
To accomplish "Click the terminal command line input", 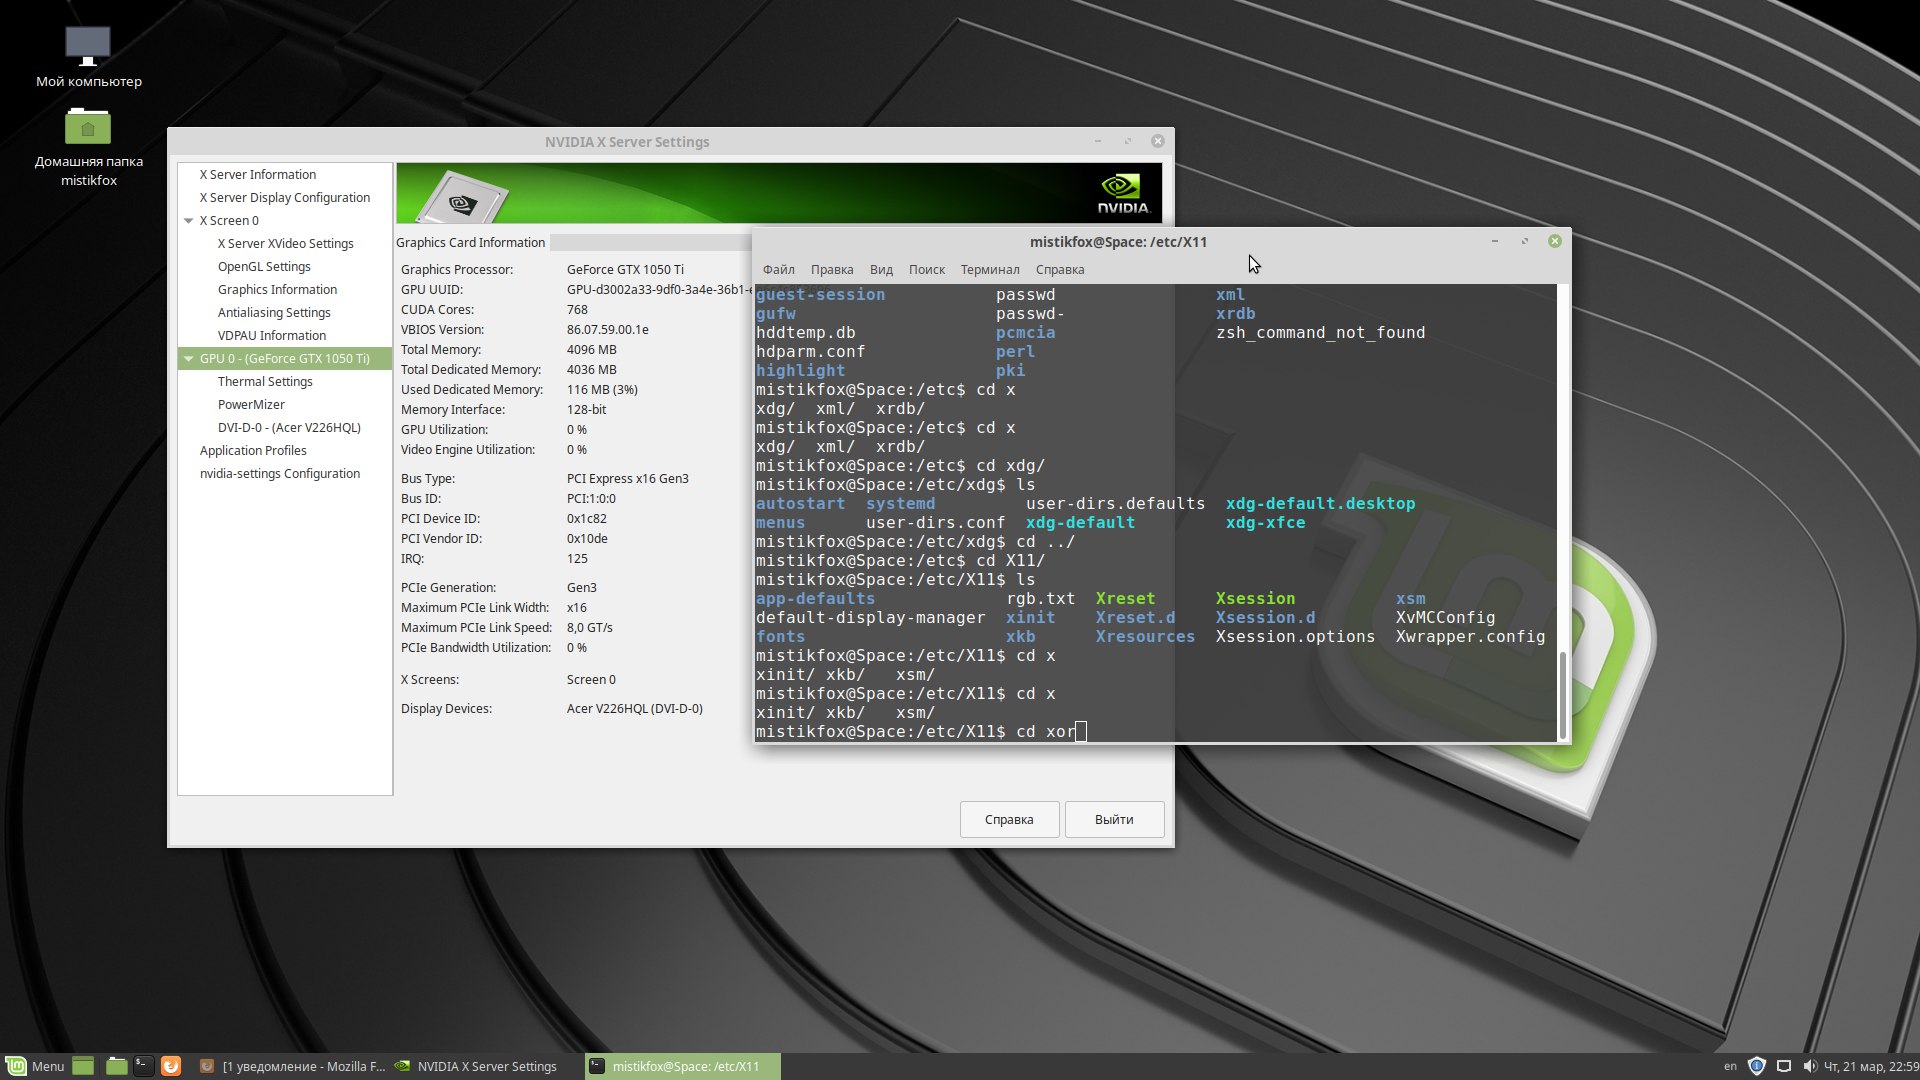I will tap(1155, 731).
